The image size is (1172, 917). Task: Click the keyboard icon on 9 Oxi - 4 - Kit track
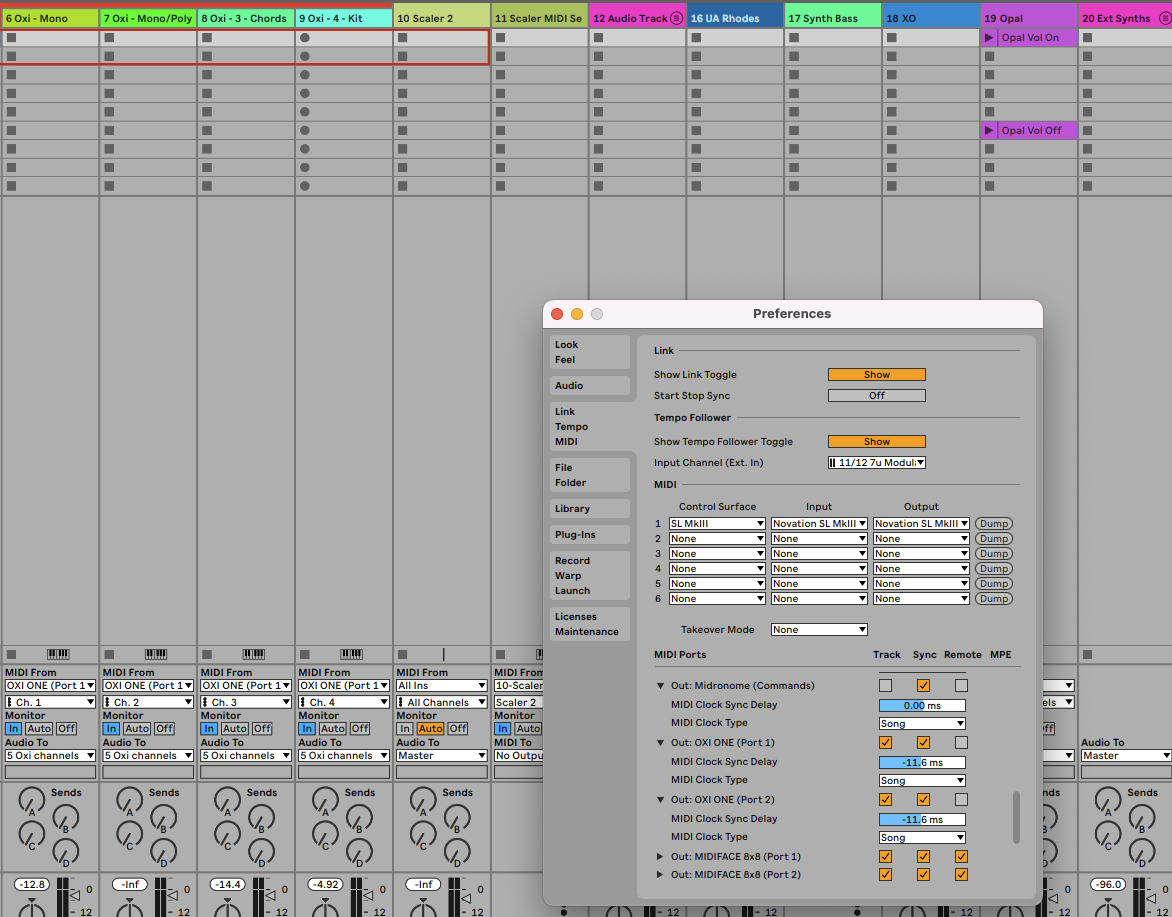coord(352,655)
